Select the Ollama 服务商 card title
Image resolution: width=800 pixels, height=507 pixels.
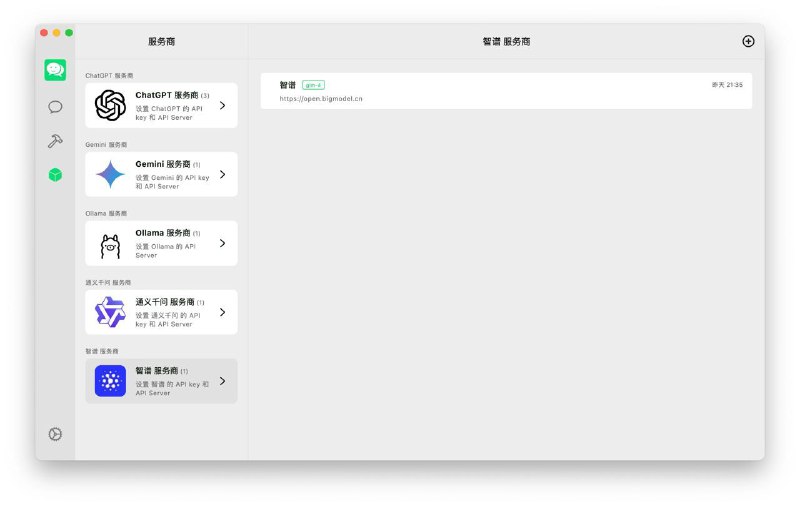(163, 233)
